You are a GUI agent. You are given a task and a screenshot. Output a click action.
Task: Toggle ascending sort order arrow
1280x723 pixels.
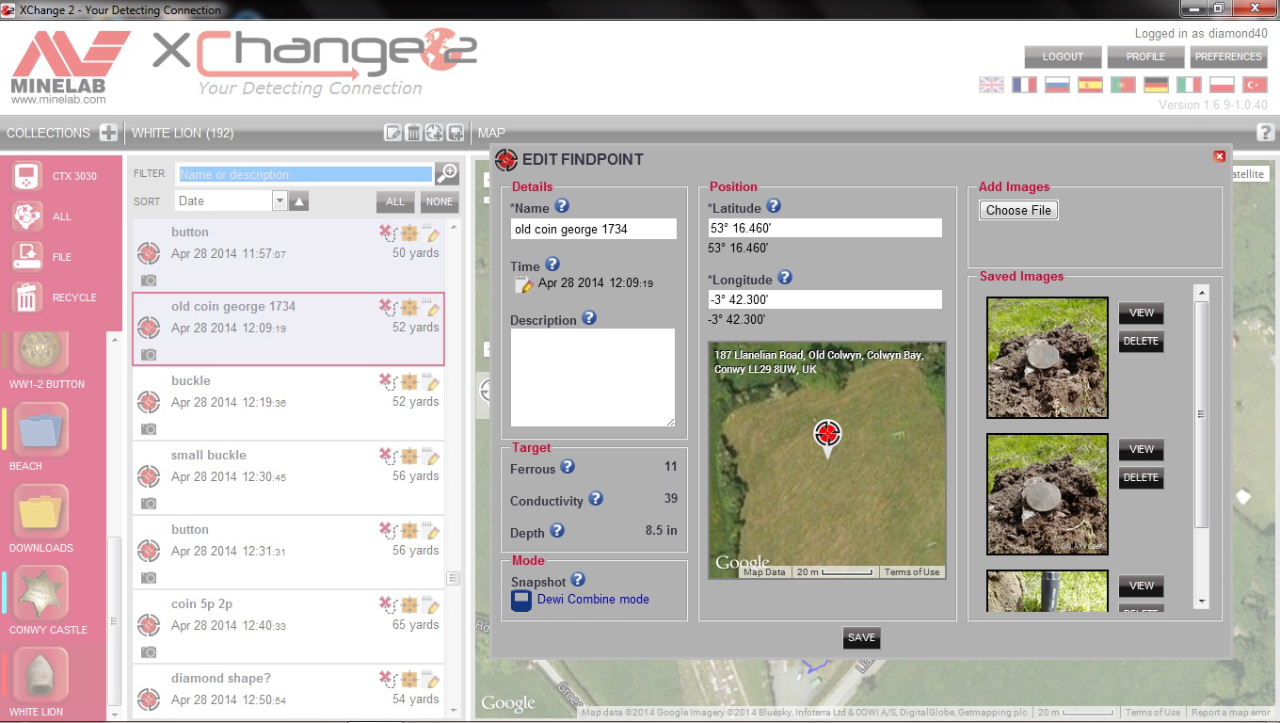[x=299, y=201]
